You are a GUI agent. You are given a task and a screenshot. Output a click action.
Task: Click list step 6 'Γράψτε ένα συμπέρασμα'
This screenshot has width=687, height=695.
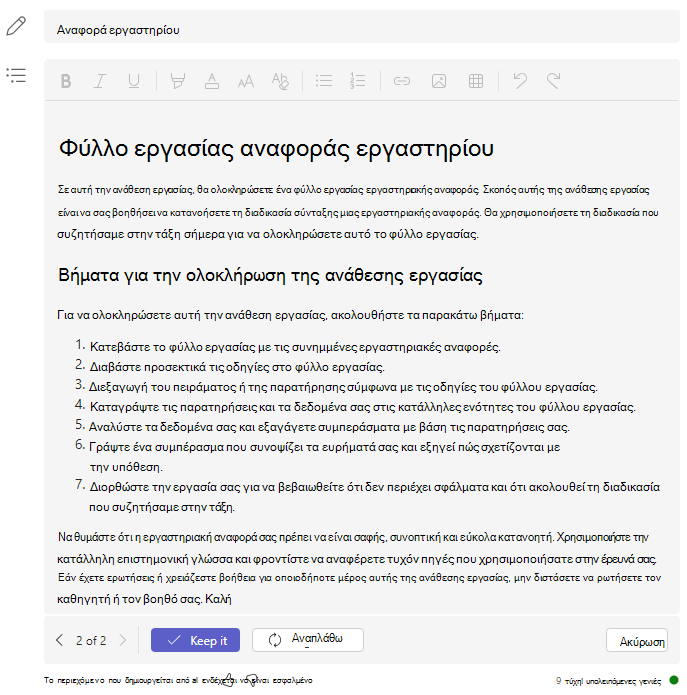coord(324,457)
